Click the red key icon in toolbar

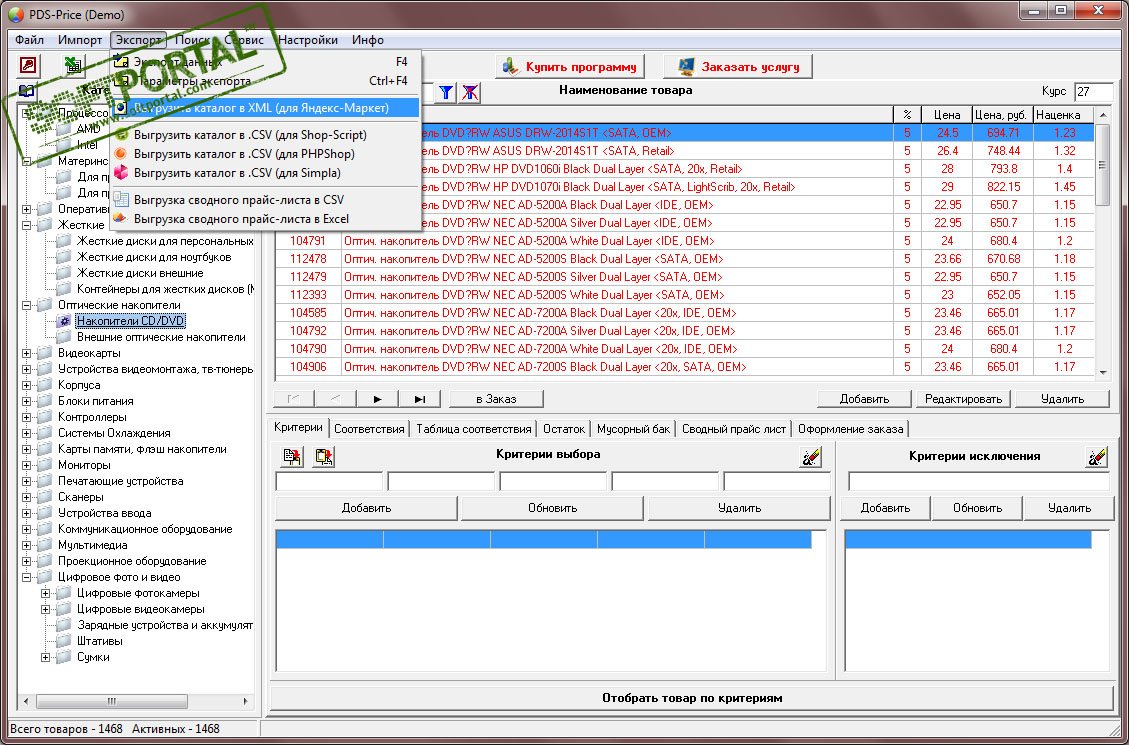click(28, 66)
